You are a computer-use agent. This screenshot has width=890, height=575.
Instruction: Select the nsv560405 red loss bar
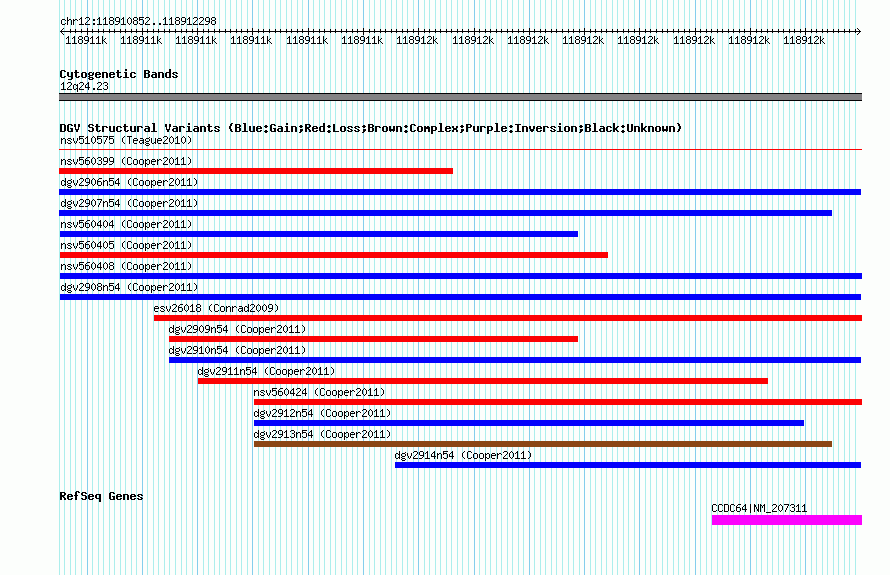334,255
